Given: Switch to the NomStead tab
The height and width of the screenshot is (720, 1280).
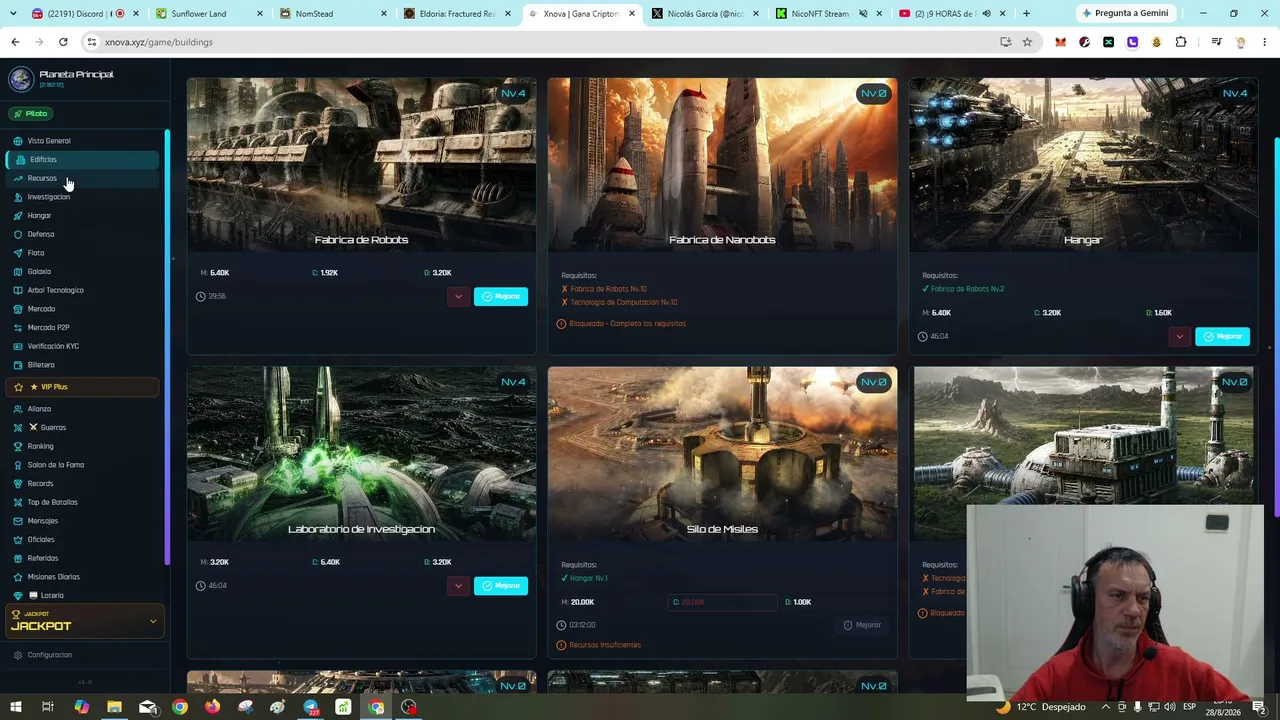Looking at the screenshot, I should pos(333,14).
